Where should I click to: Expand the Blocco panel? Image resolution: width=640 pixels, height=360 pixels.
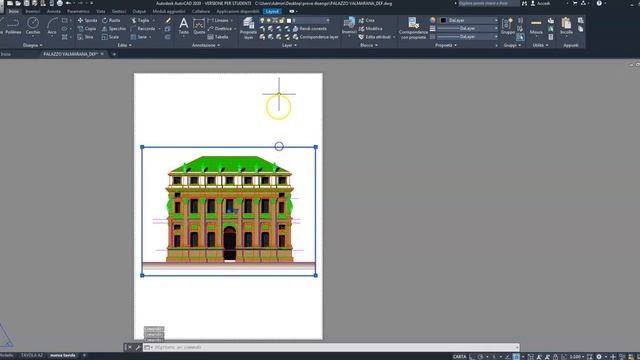369,45
